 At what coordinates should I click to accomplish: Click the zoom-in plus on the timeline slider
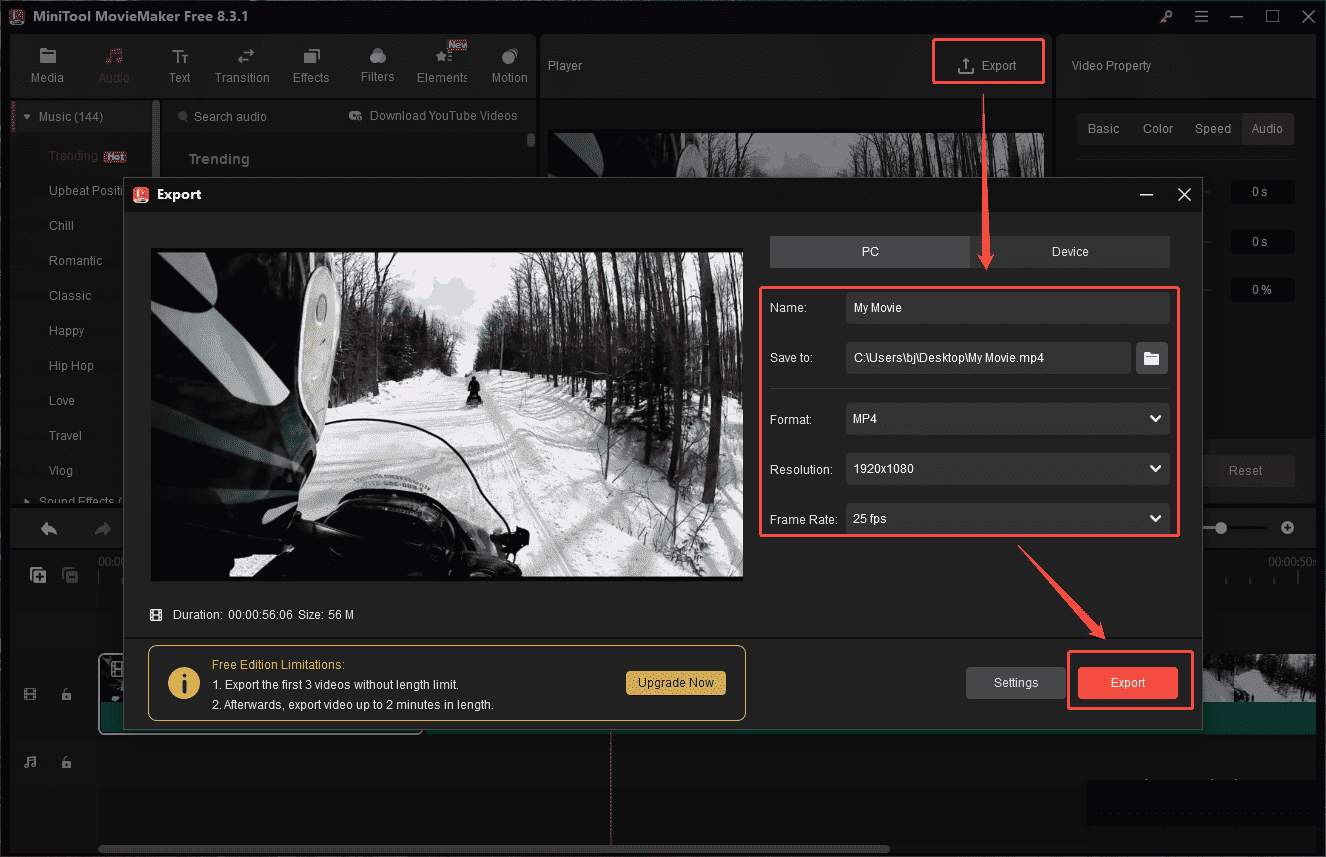point(1287,527)
